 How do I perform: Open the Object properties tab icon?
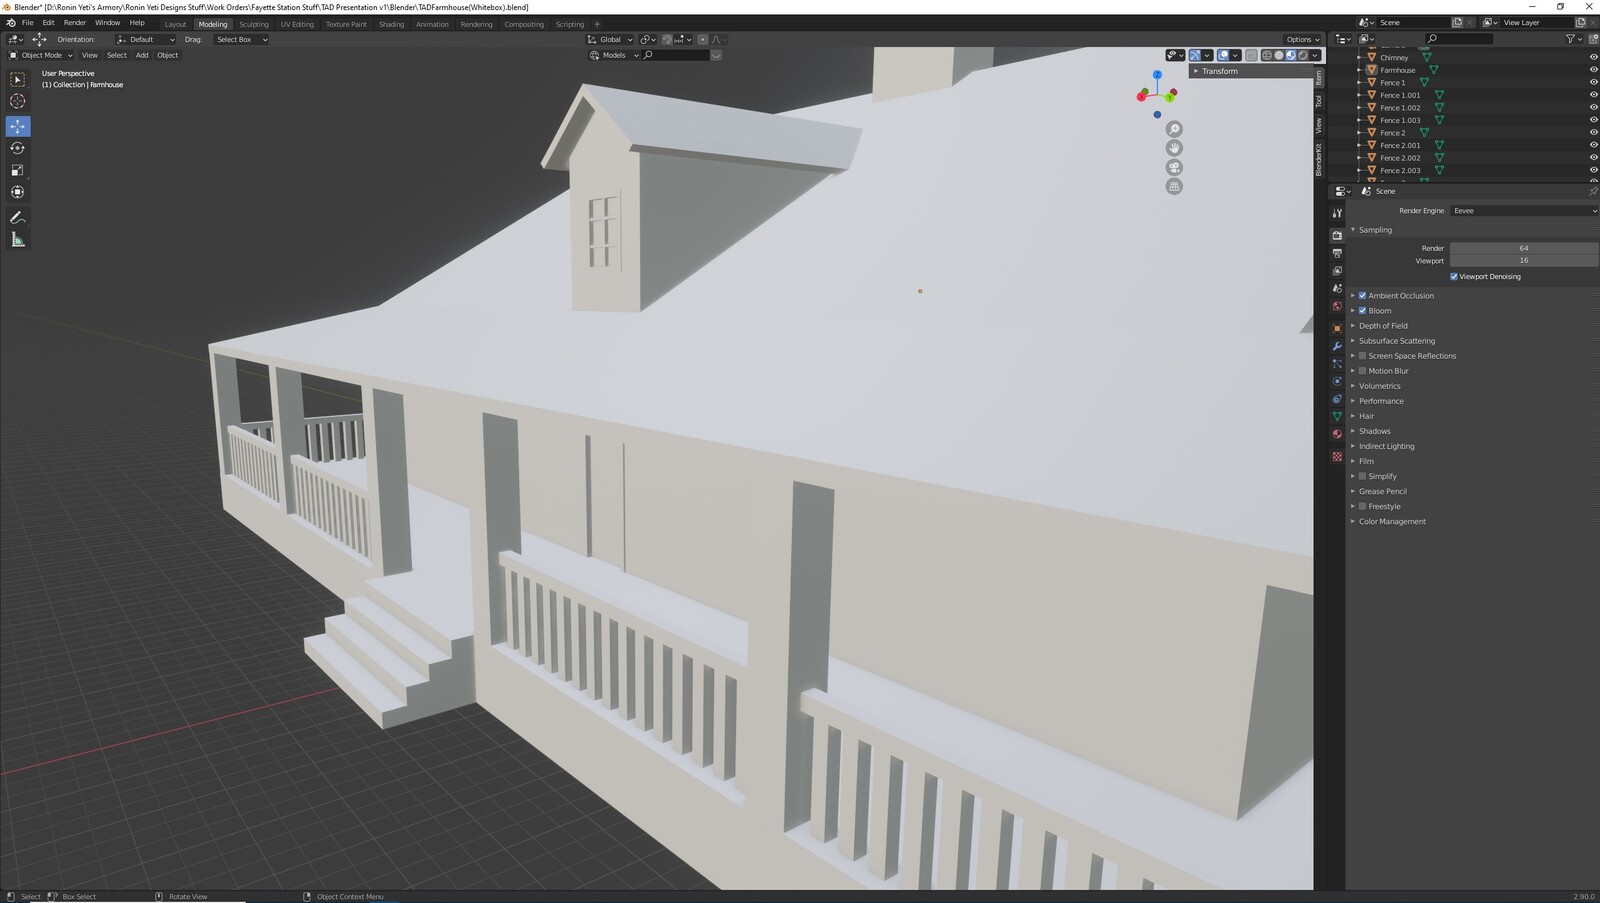pyautogui.click(x=1337, y=328)
